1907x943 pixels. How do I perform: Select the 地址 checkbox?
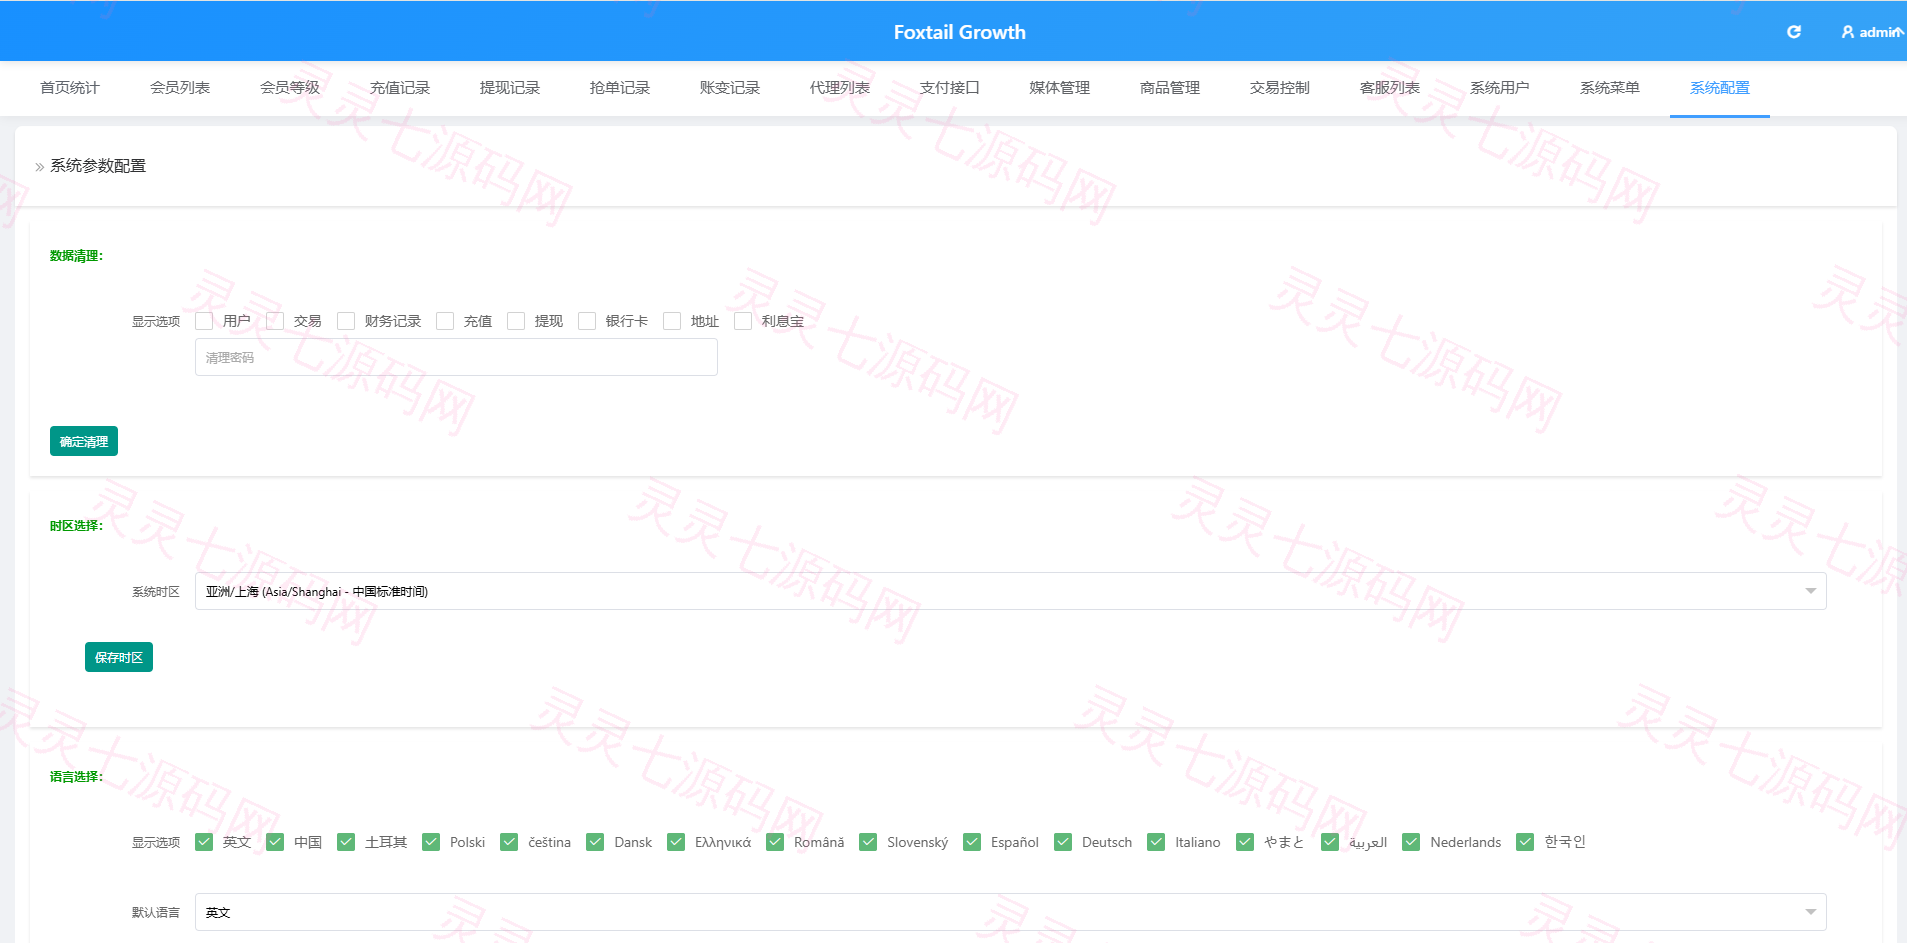point(672,321)
